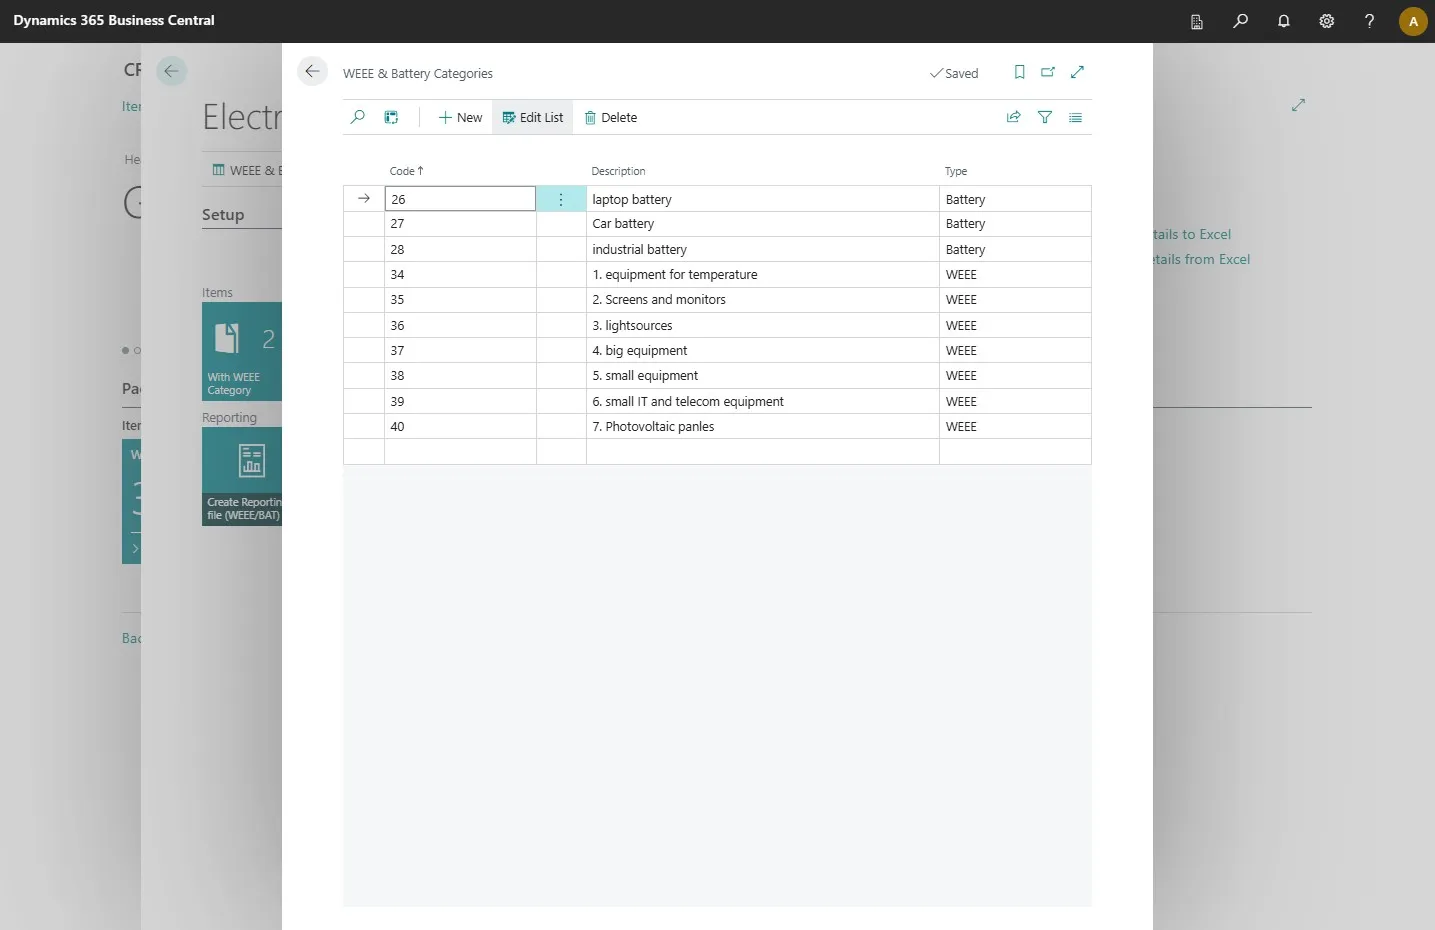
Task: Select code 39 cell
Action: tap(460, 401)
